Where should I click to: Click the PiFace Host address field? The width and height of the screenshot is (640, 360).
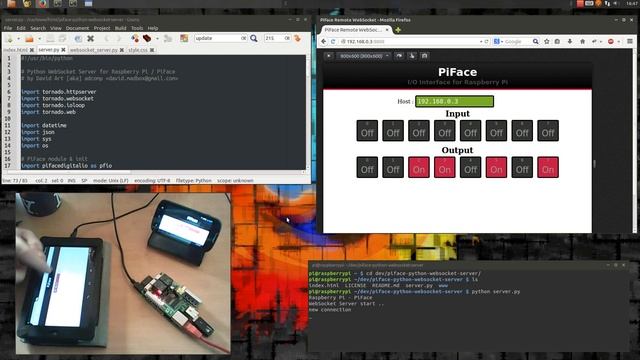pyautogui.click(x=454, y=101)
